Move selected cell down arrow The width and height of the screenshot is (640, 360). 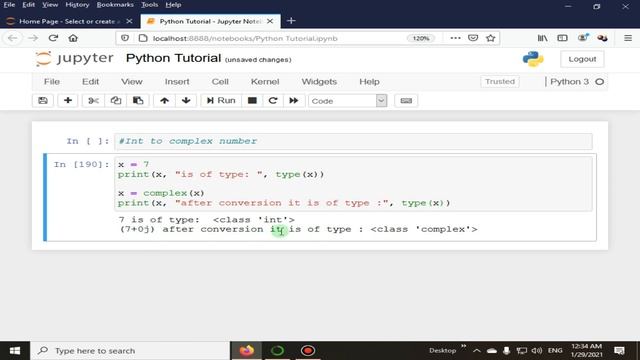tap(186, 100)
